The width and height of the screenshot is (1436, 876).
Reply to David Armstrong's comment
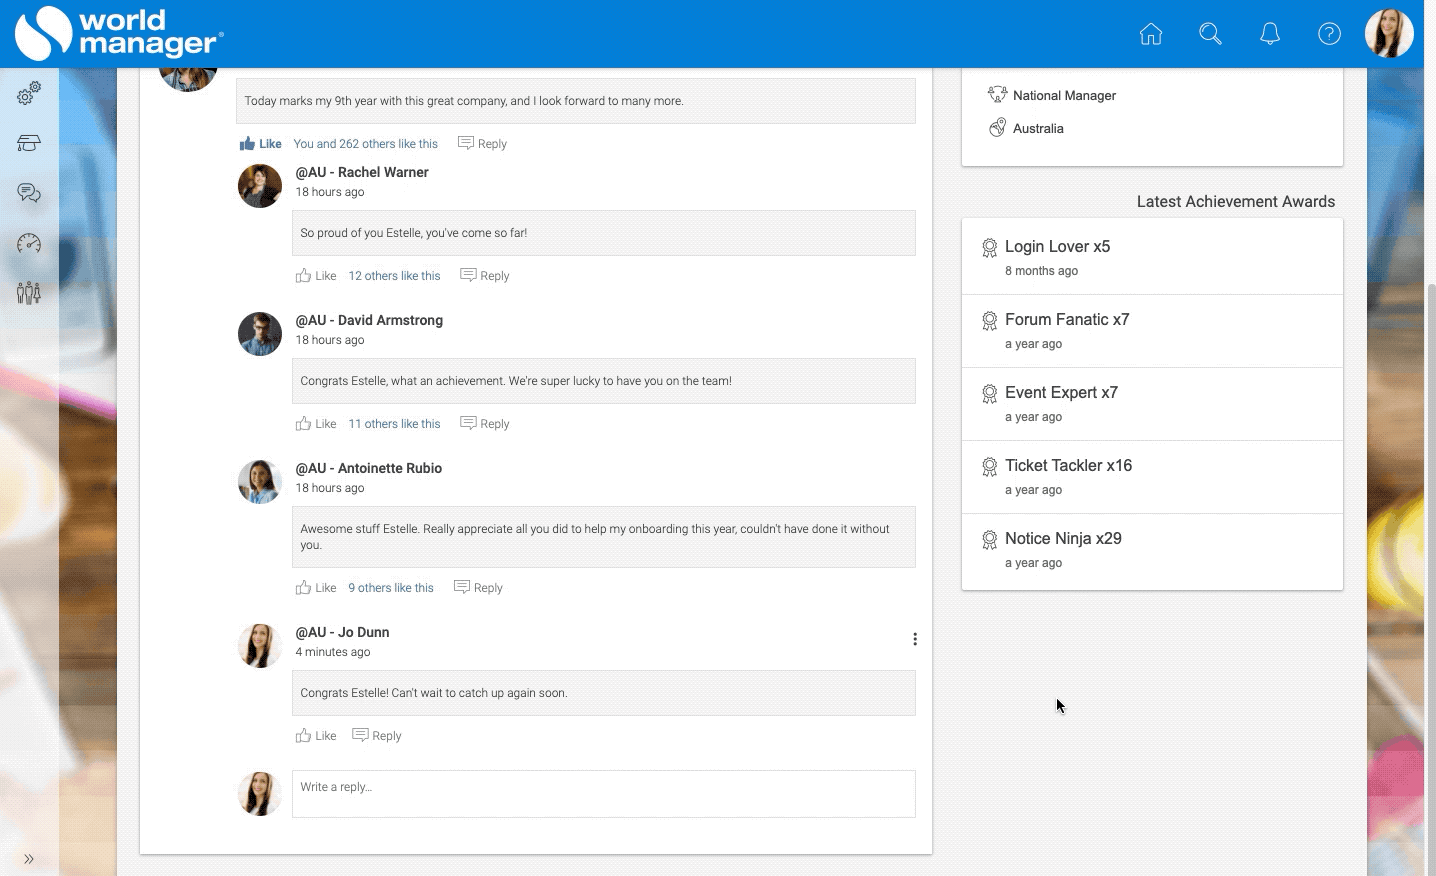(x=485, y=424)
